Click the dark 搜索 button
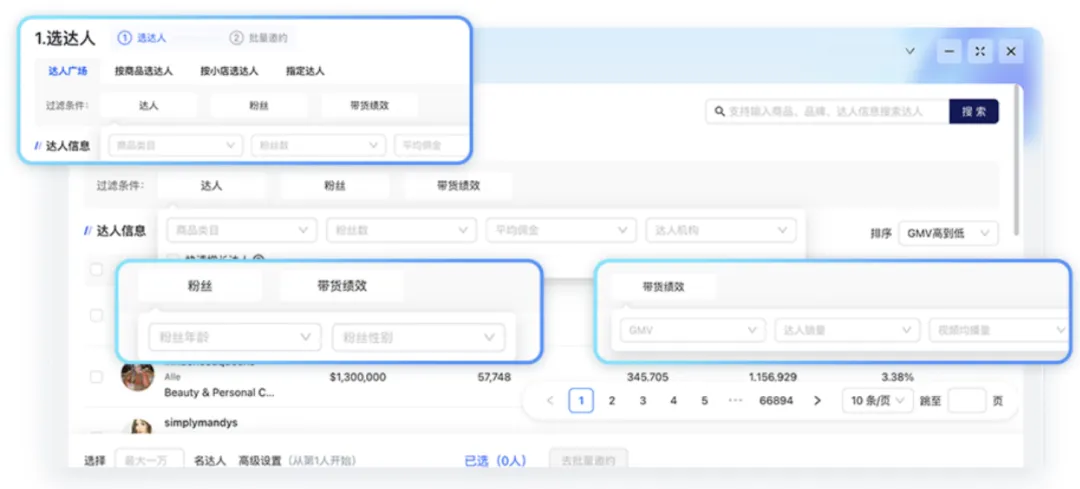This screenshot has width=1080, height=489. [974, 111]
